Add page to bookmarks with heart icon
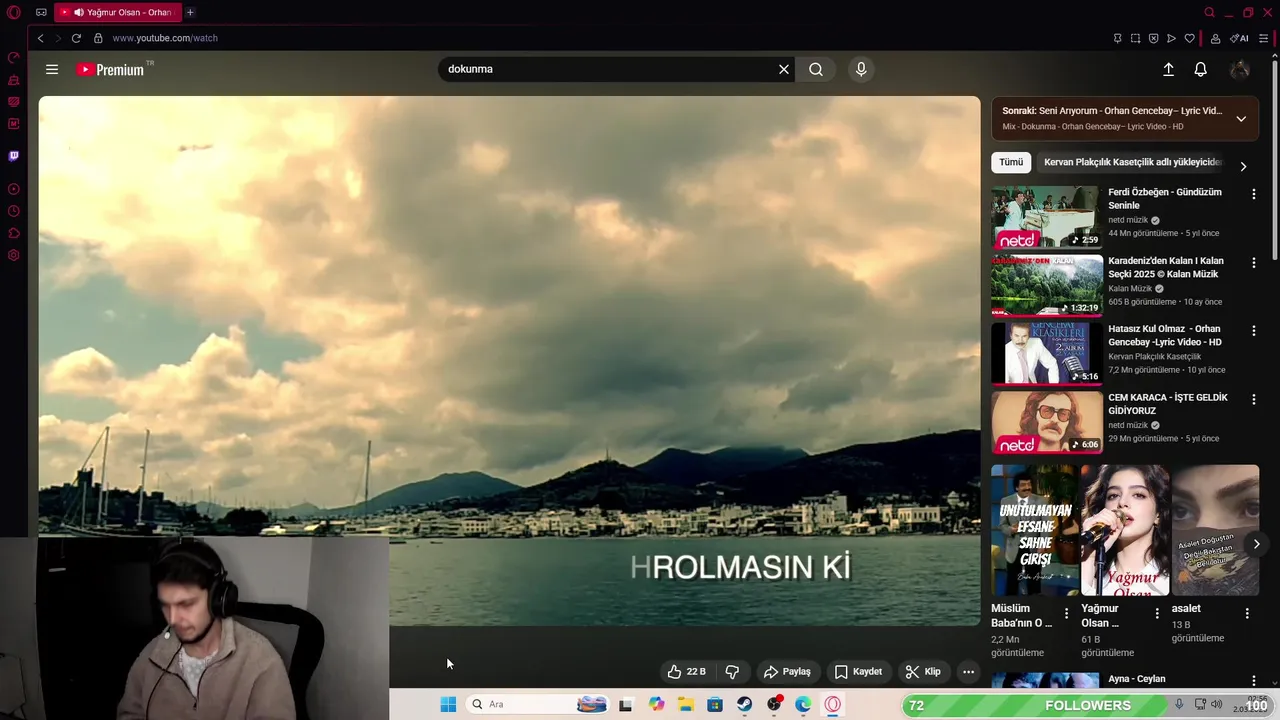 1189,38
